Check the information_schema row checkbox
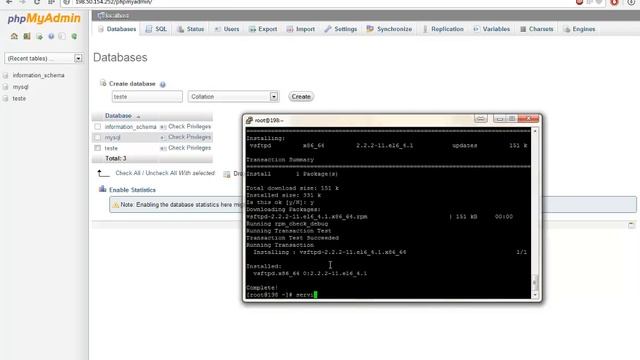 pos(98,127)
